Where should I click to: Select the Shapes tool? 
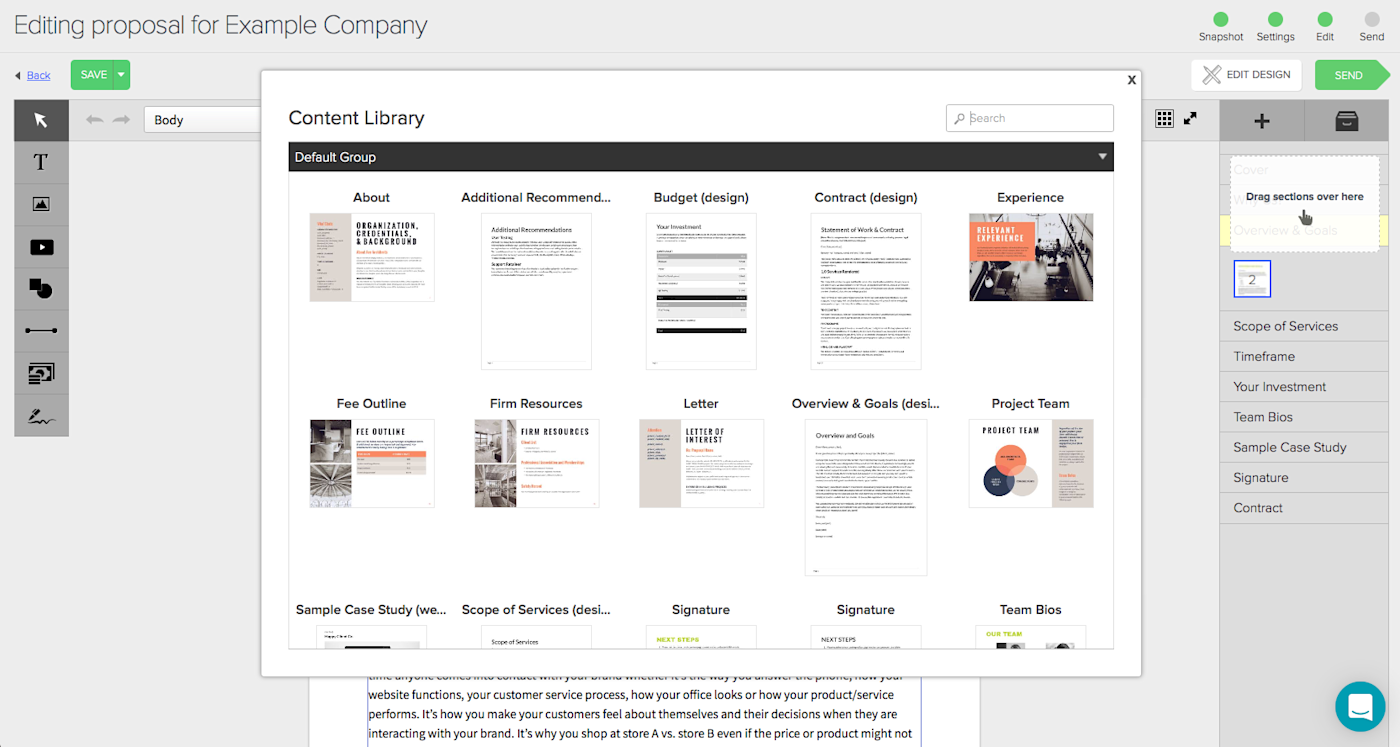click(x=40, y=288)
